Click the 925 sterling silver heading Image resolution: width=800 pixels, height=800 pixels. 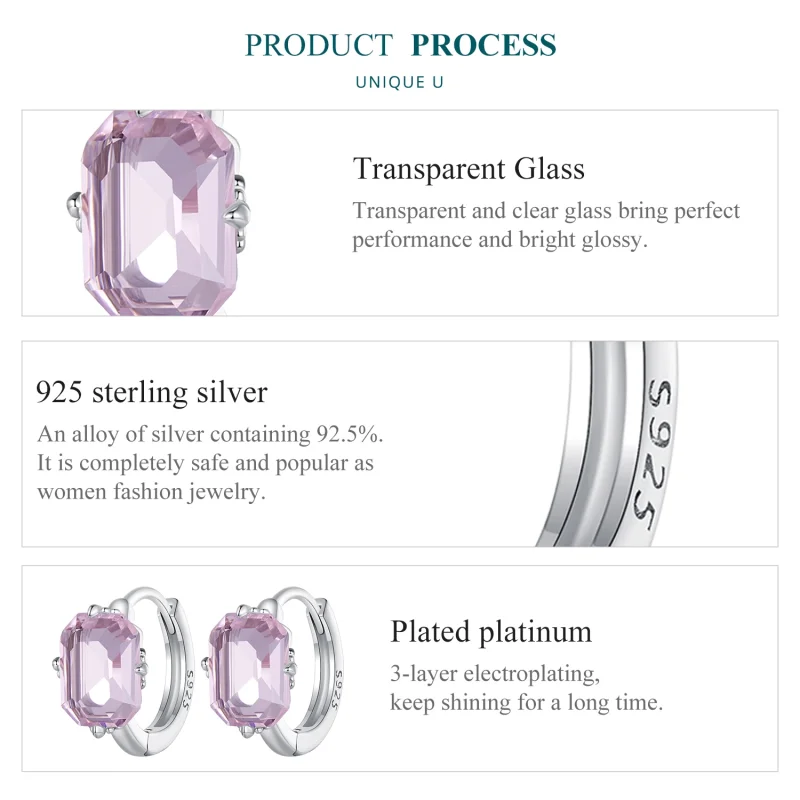click(x=151, y=391)
